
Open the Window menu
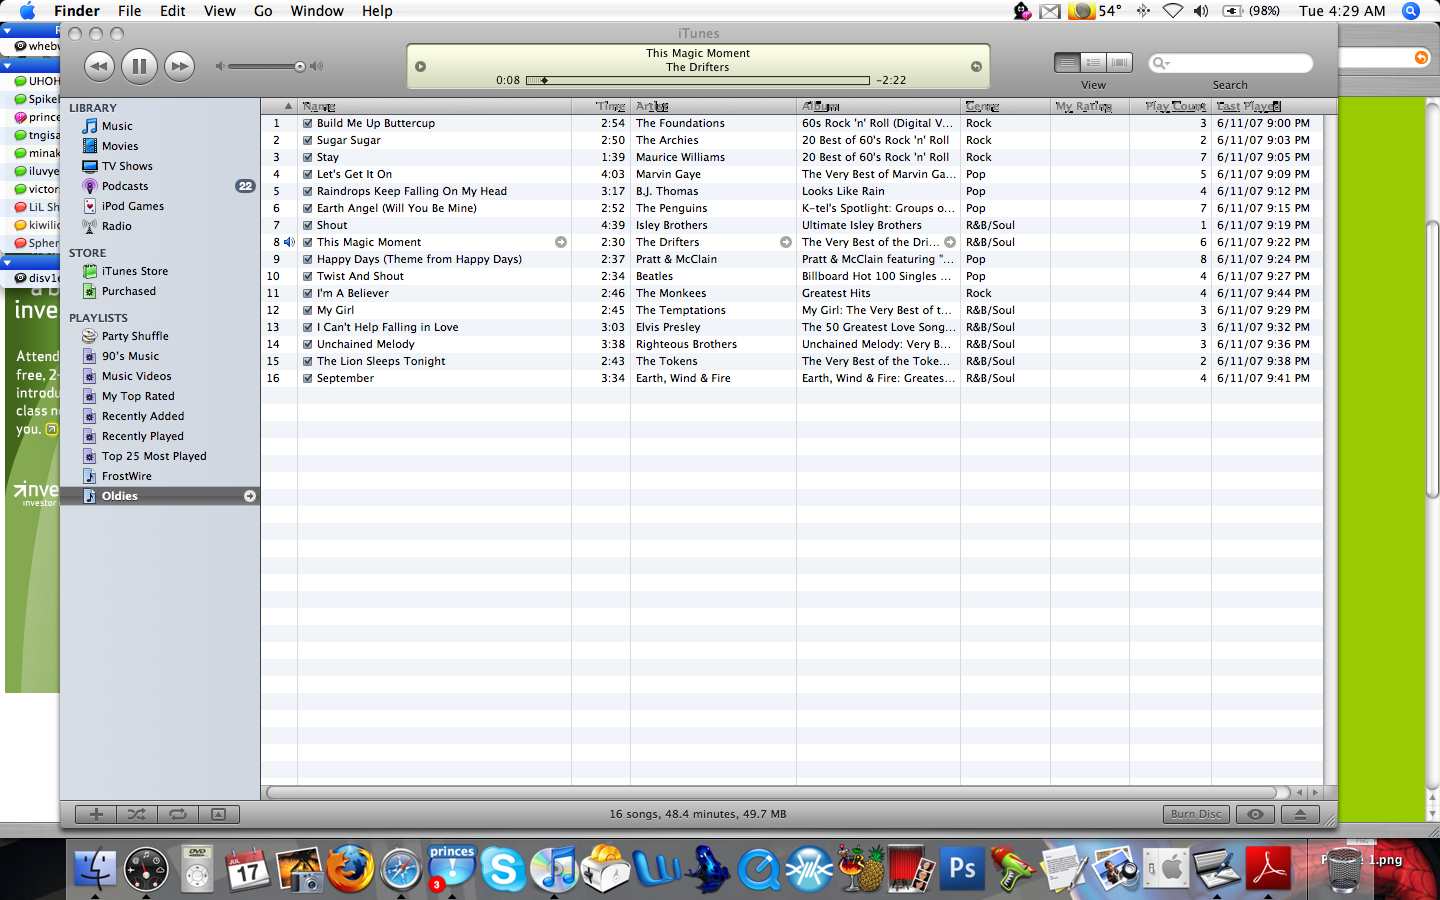(x=317, y=11)
